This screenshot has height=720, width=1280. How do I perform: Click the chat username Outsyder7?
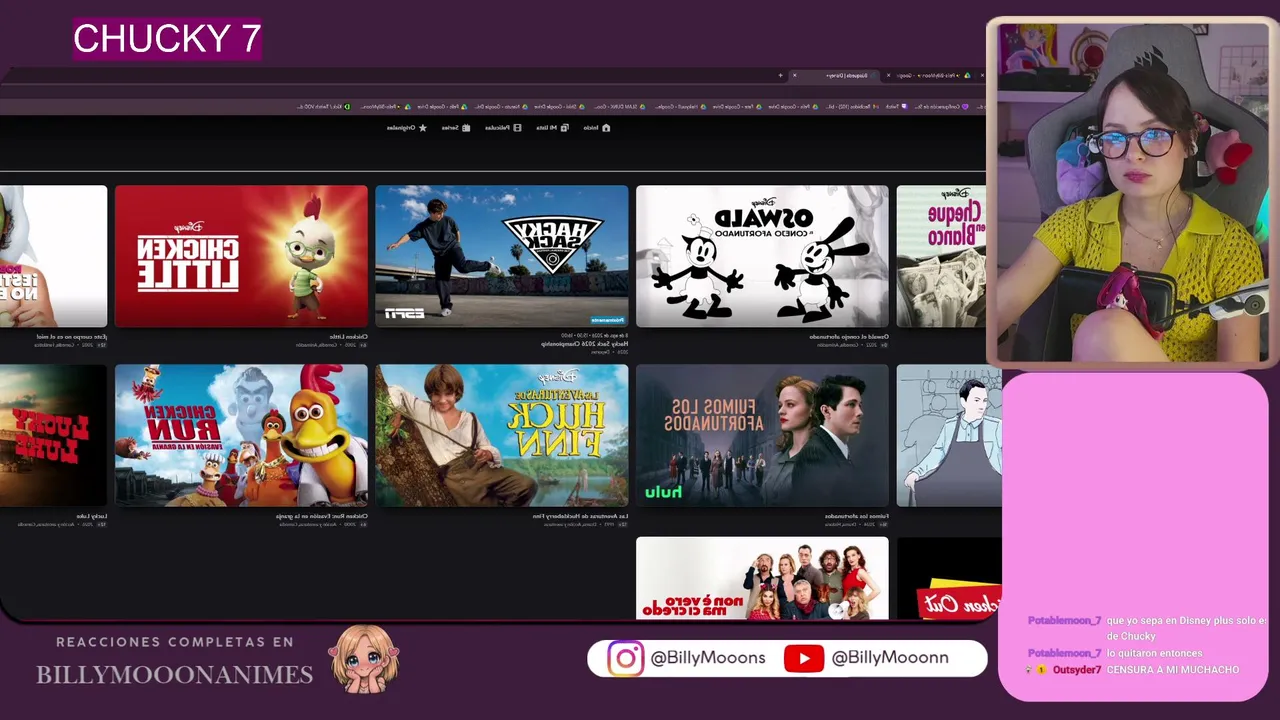(x=1077, y=670)
